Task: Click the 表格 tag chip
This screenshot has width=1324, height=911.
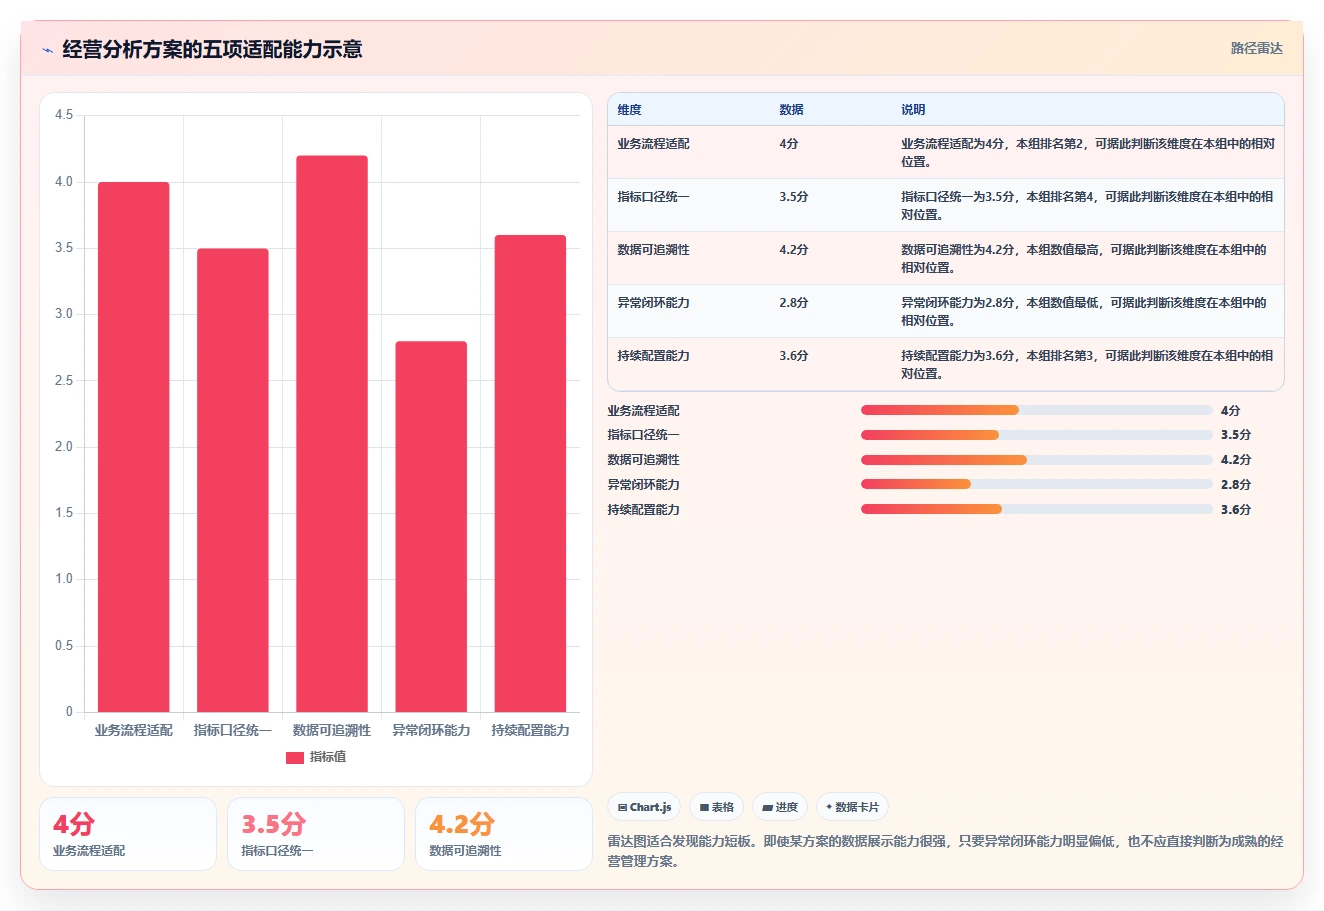Action: point(716,807)
